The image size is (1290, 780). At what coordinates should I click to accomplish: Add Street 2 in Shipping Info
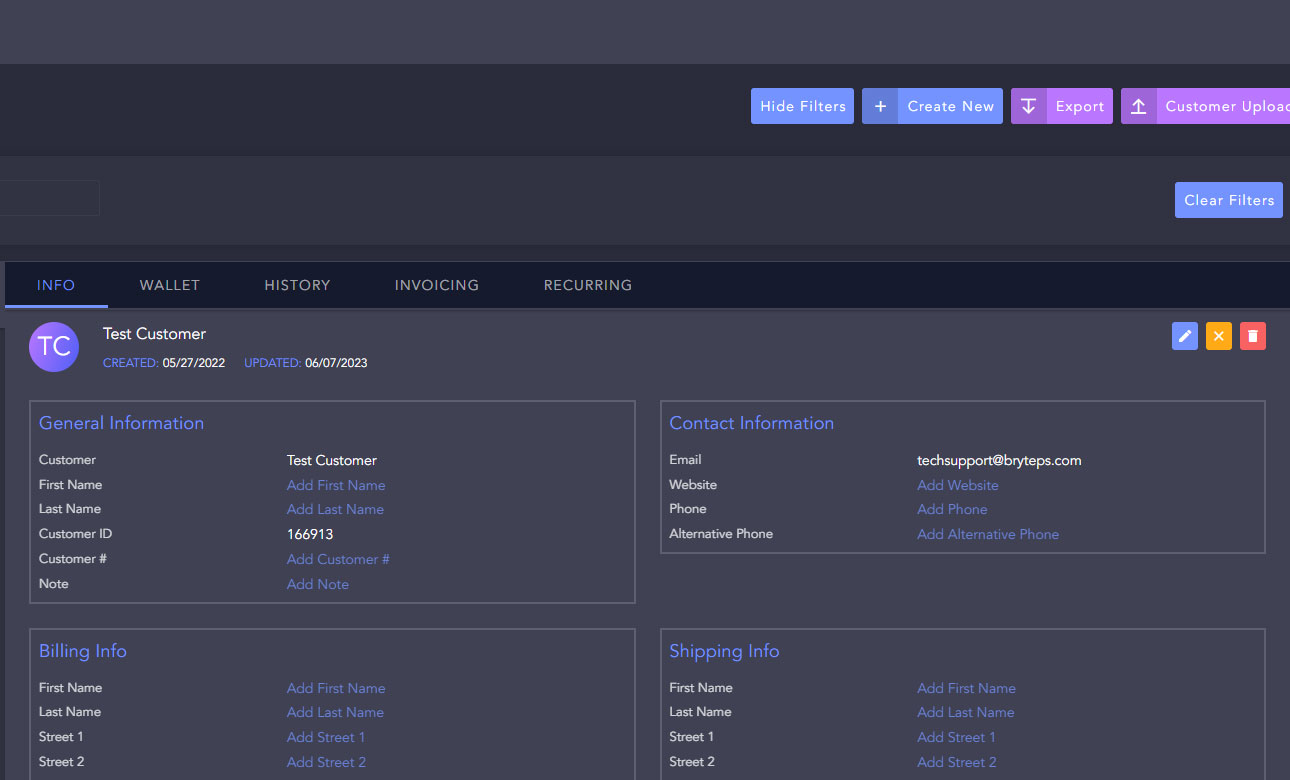click(957, 762)
